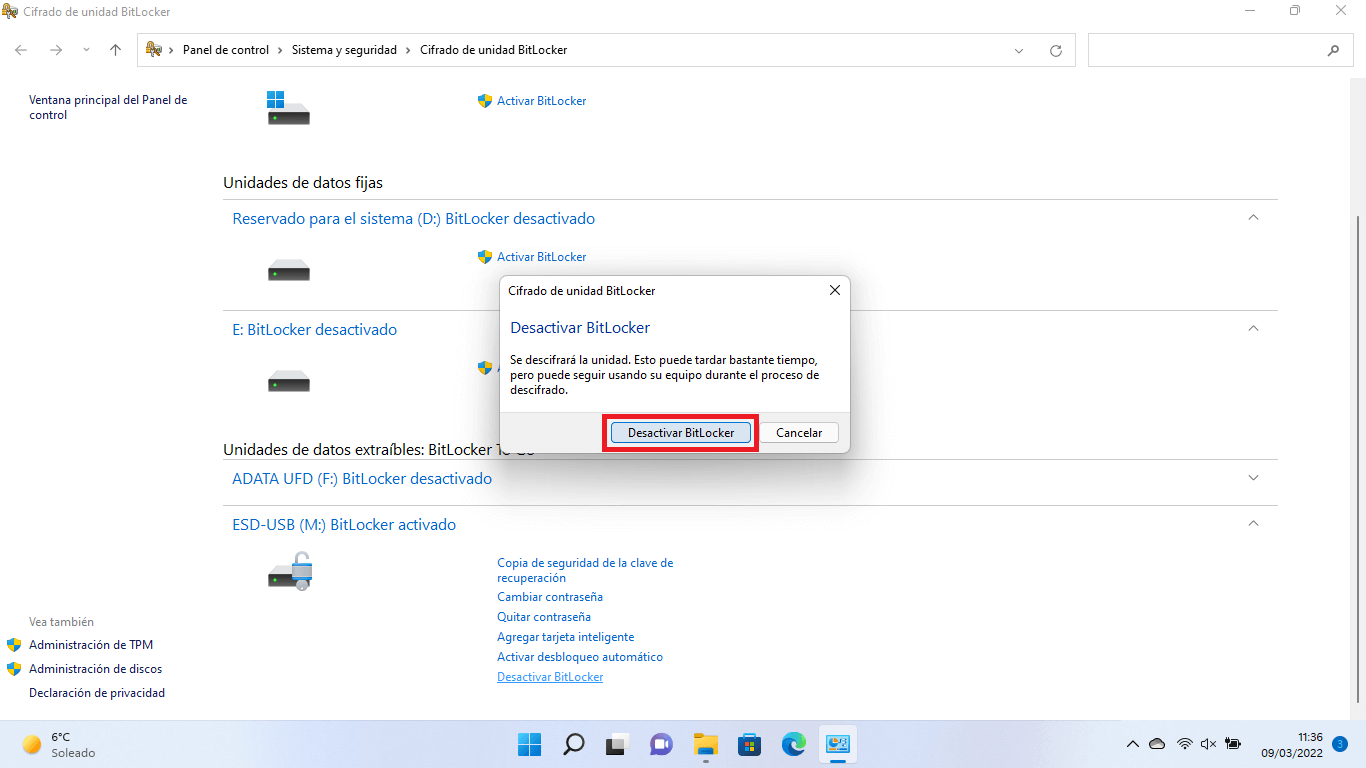
Task: Open the recent locations dropdown arrow
Action: [86, 50]
